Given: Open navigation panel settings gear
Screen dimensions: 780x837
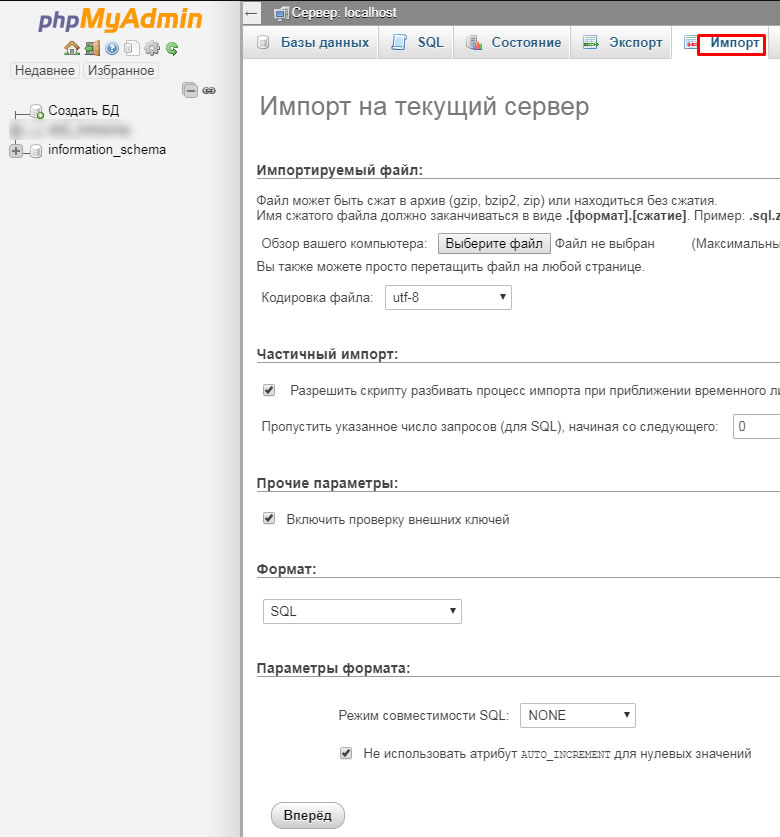Looking at the screenshot, I should [x=152, y=49].
